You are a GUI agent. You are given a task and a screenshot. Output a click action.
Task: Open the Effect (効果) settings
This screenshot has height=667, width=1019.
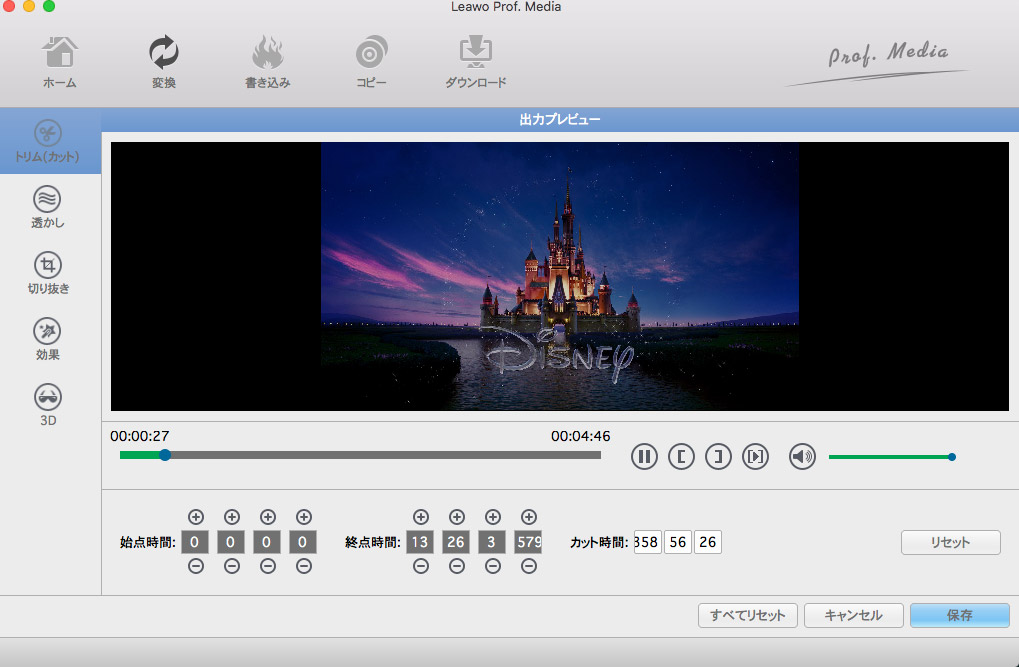point(48,339)
